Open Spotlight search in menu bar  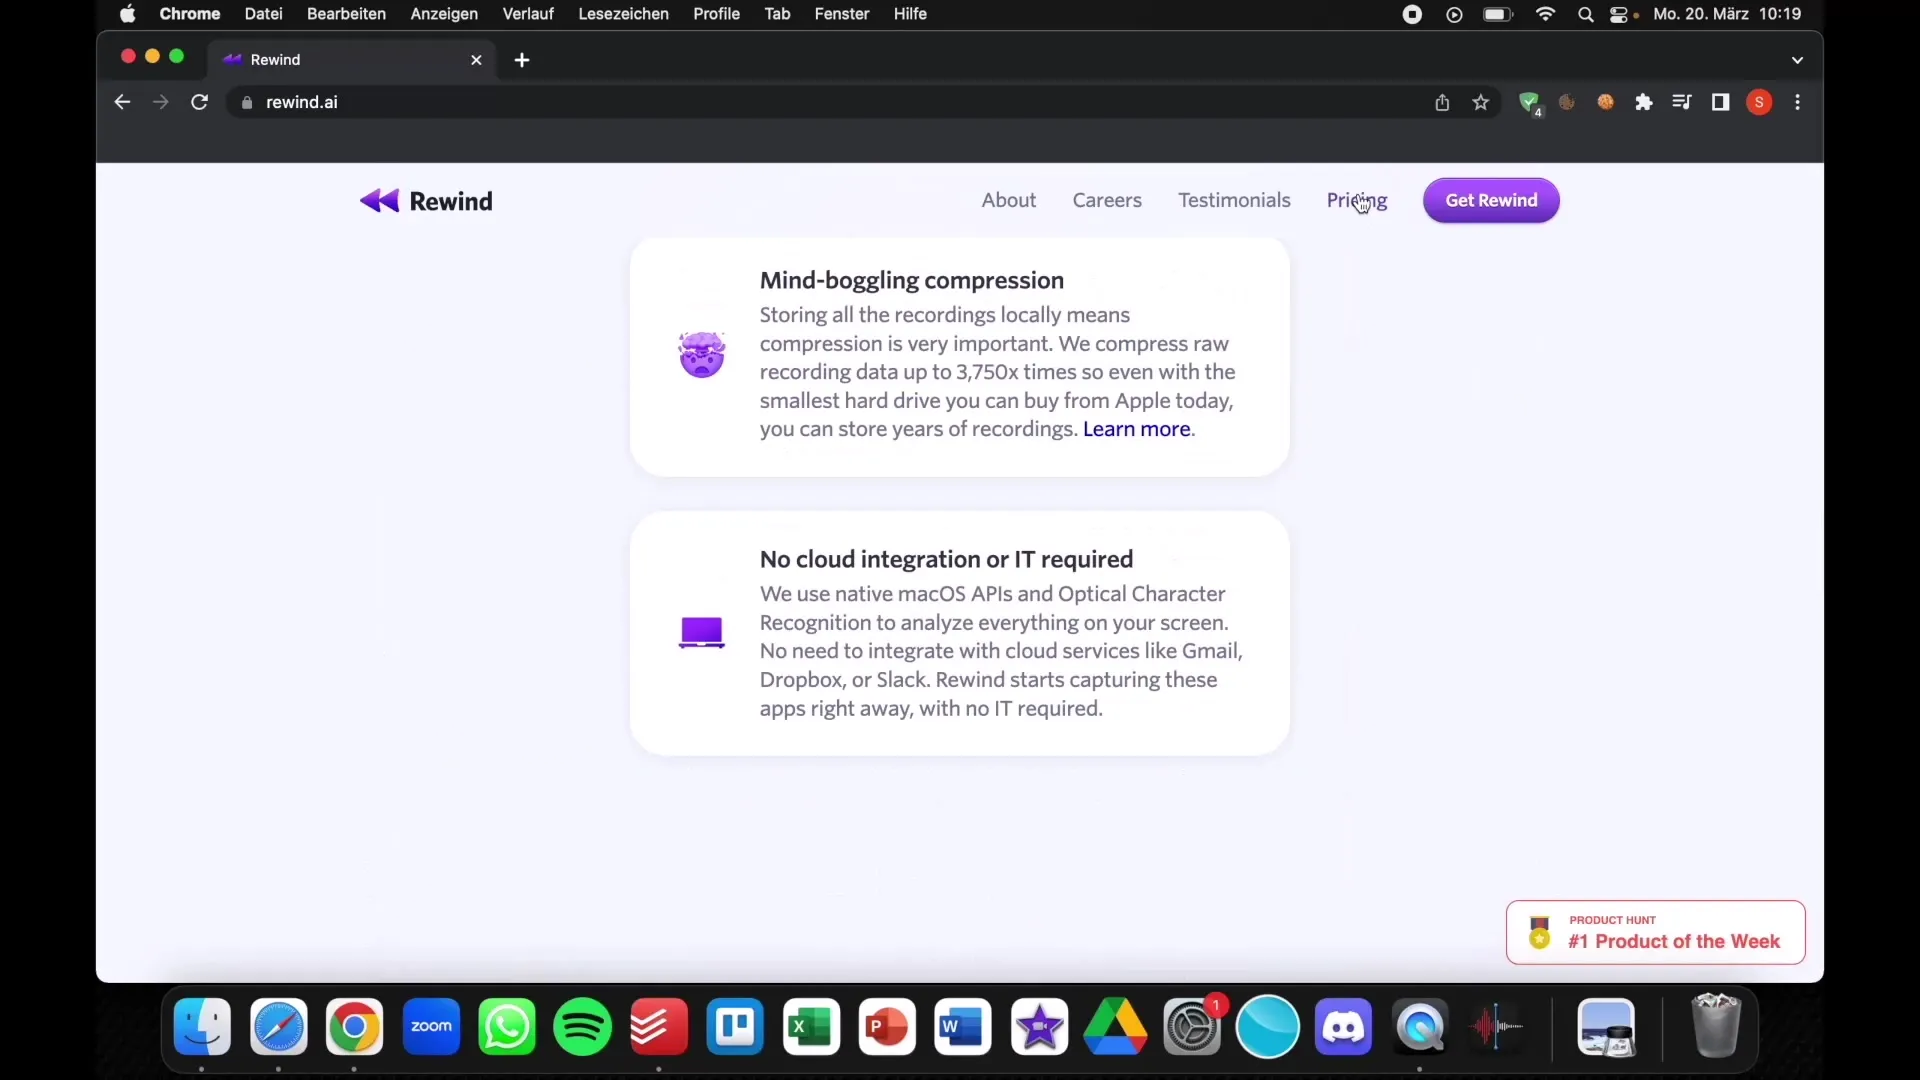click(1586, 14)
